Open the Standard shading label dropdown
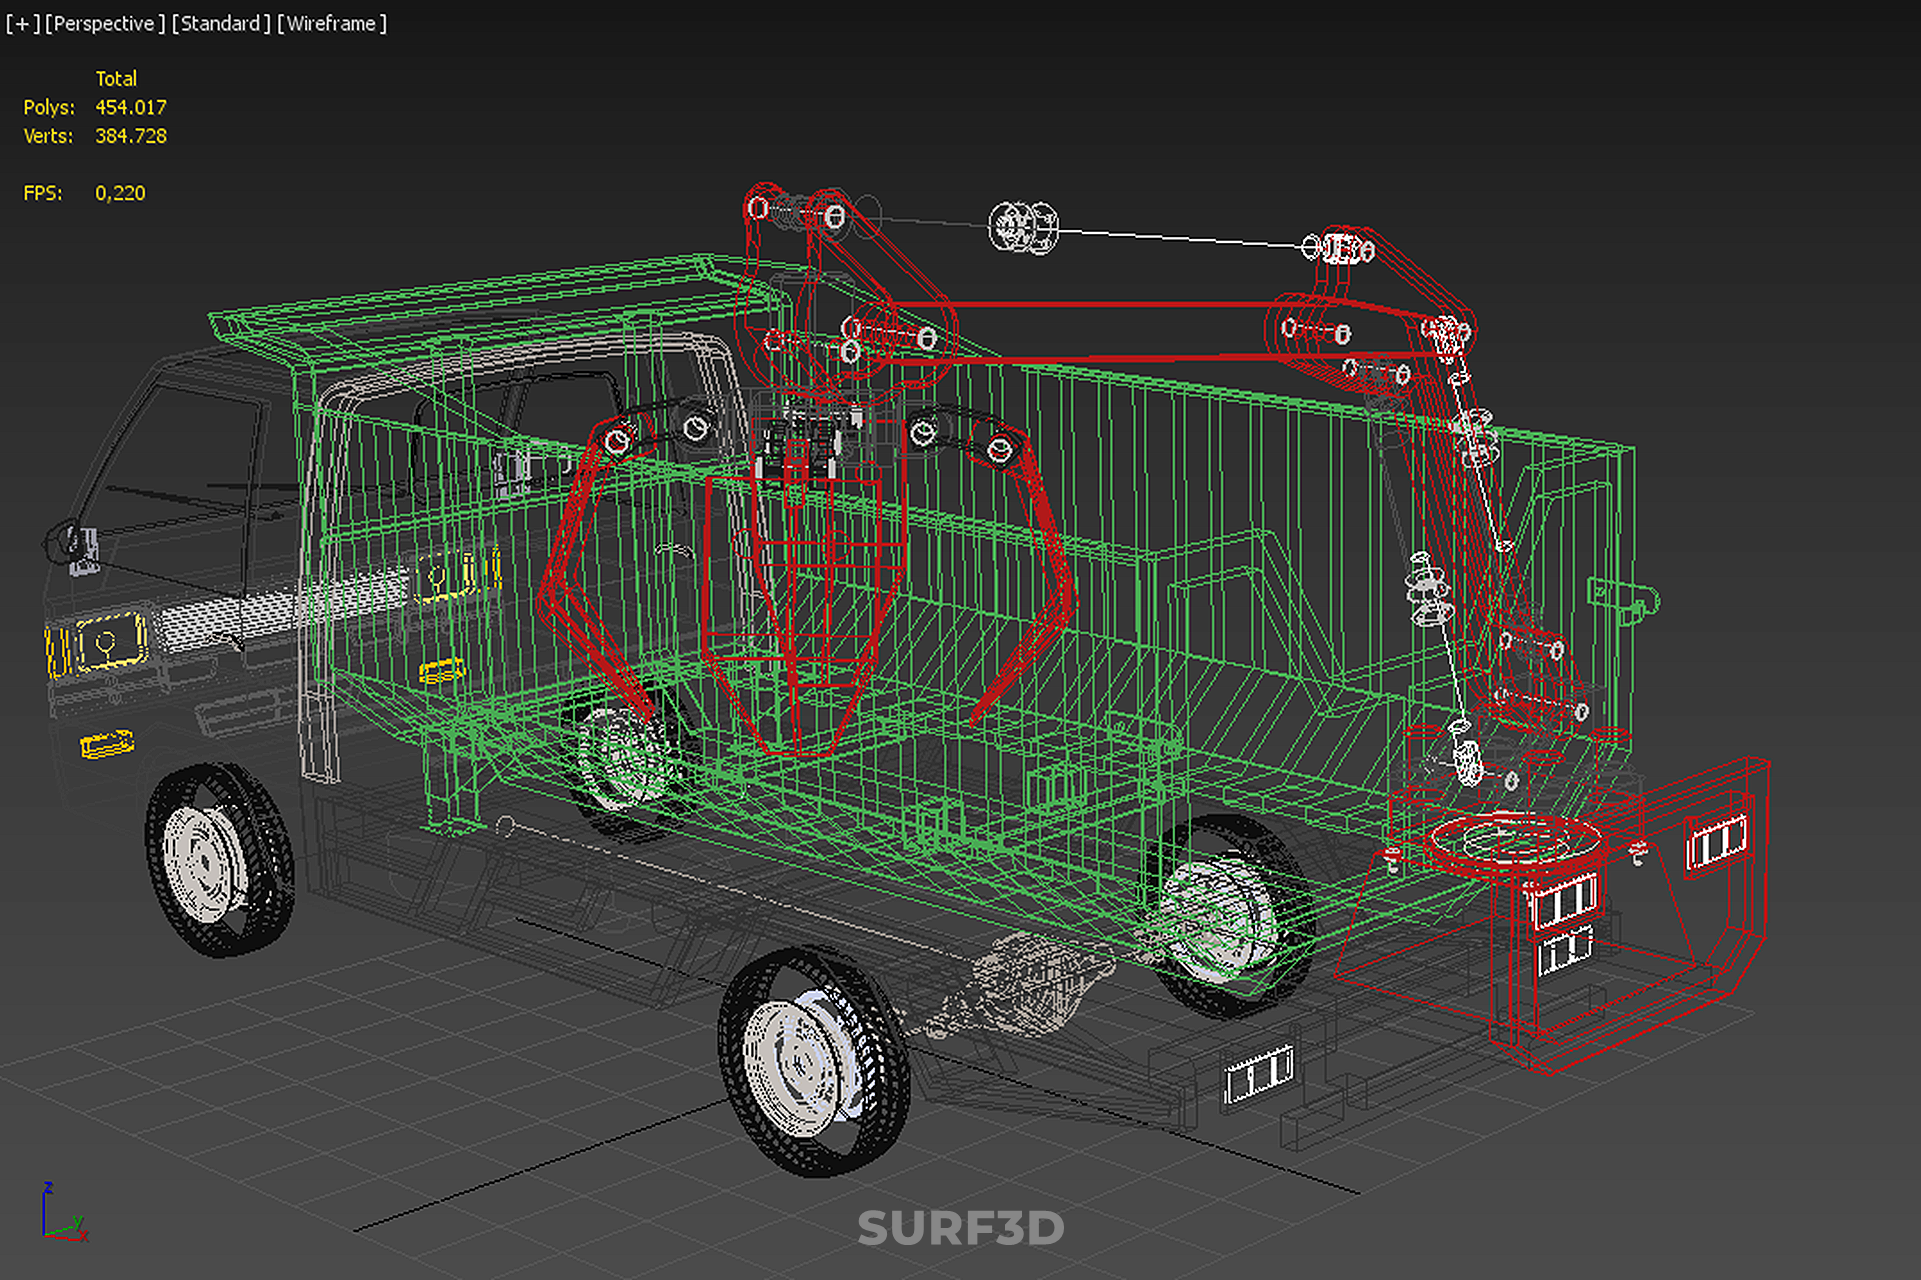This screenshot has height=1280, width=1921. coord(220,23)
